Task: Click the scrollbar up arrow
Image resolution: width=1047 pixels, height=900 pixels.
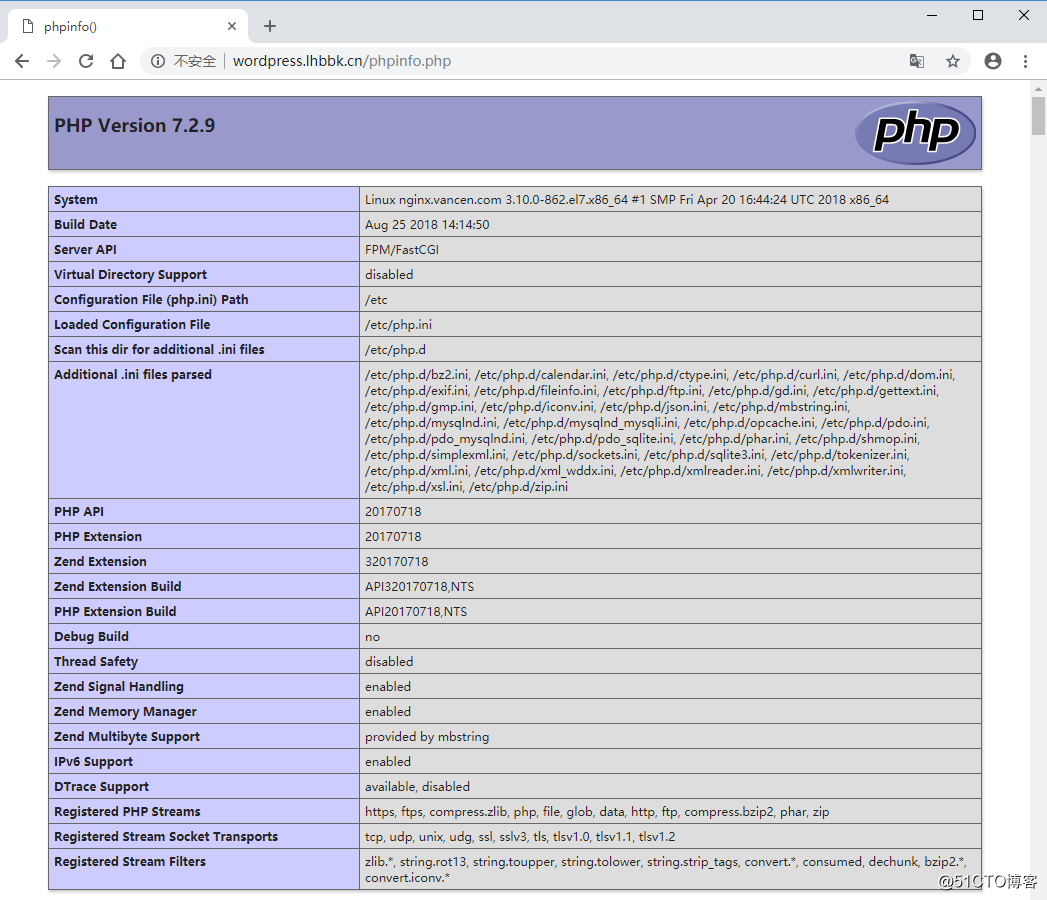Action: [x=1038, y=88]
